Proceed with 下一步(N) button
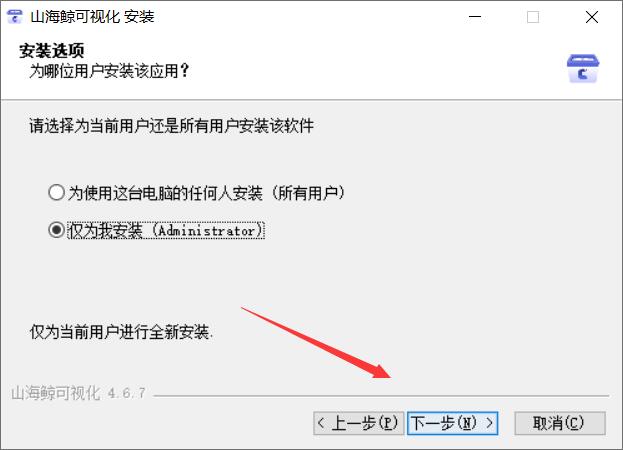The width and height of the screenshot is (623, 450). (452, 423)
